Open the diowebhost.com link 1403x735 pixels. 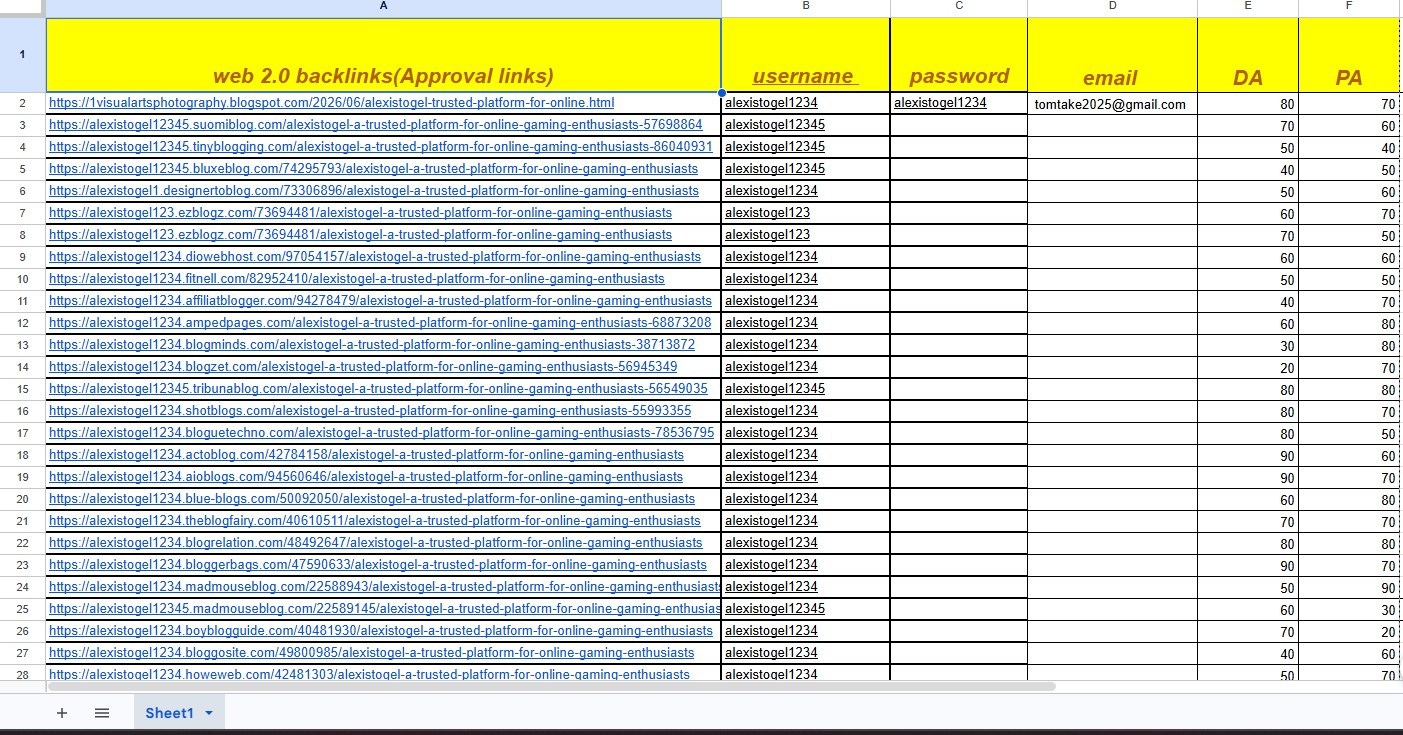pos(375,257)
